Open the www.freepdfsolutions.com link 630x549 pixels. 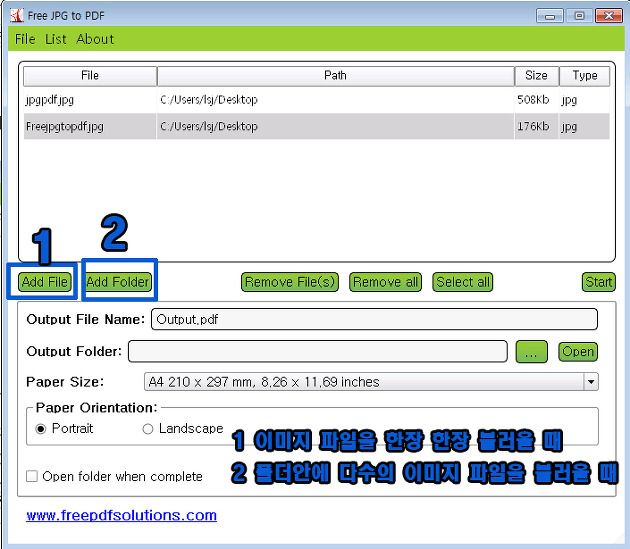[x=121, y=515]
